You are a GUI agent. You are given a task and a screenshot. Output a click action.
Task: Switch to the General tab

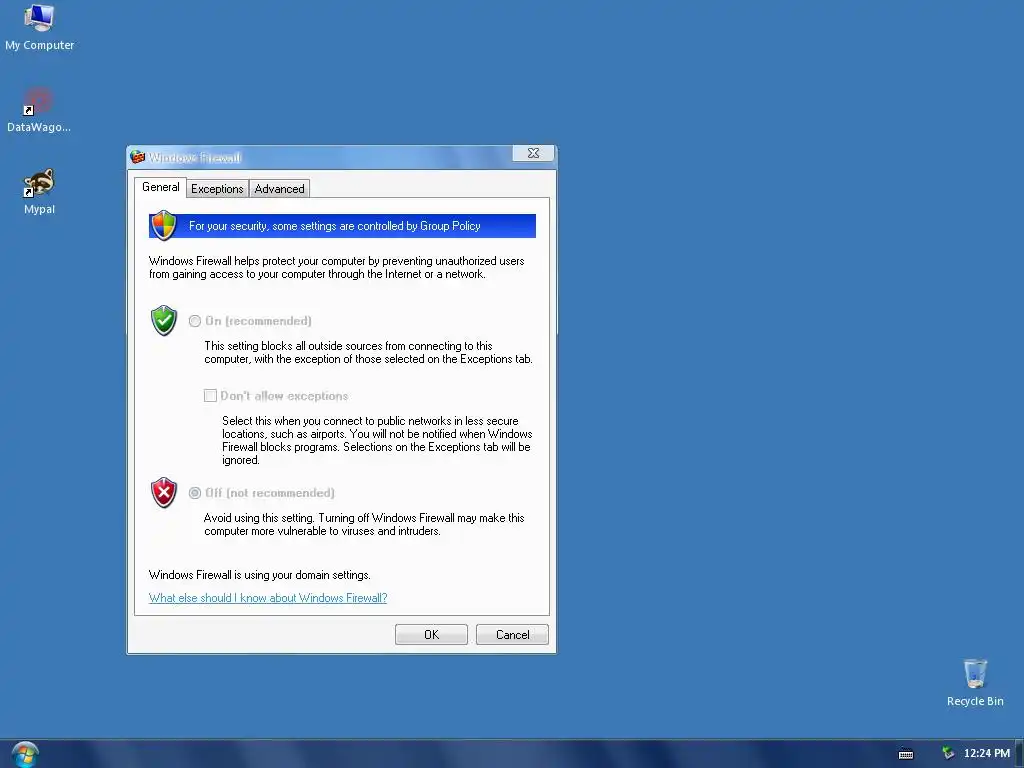pyautogui.click(x=161, y=187)
